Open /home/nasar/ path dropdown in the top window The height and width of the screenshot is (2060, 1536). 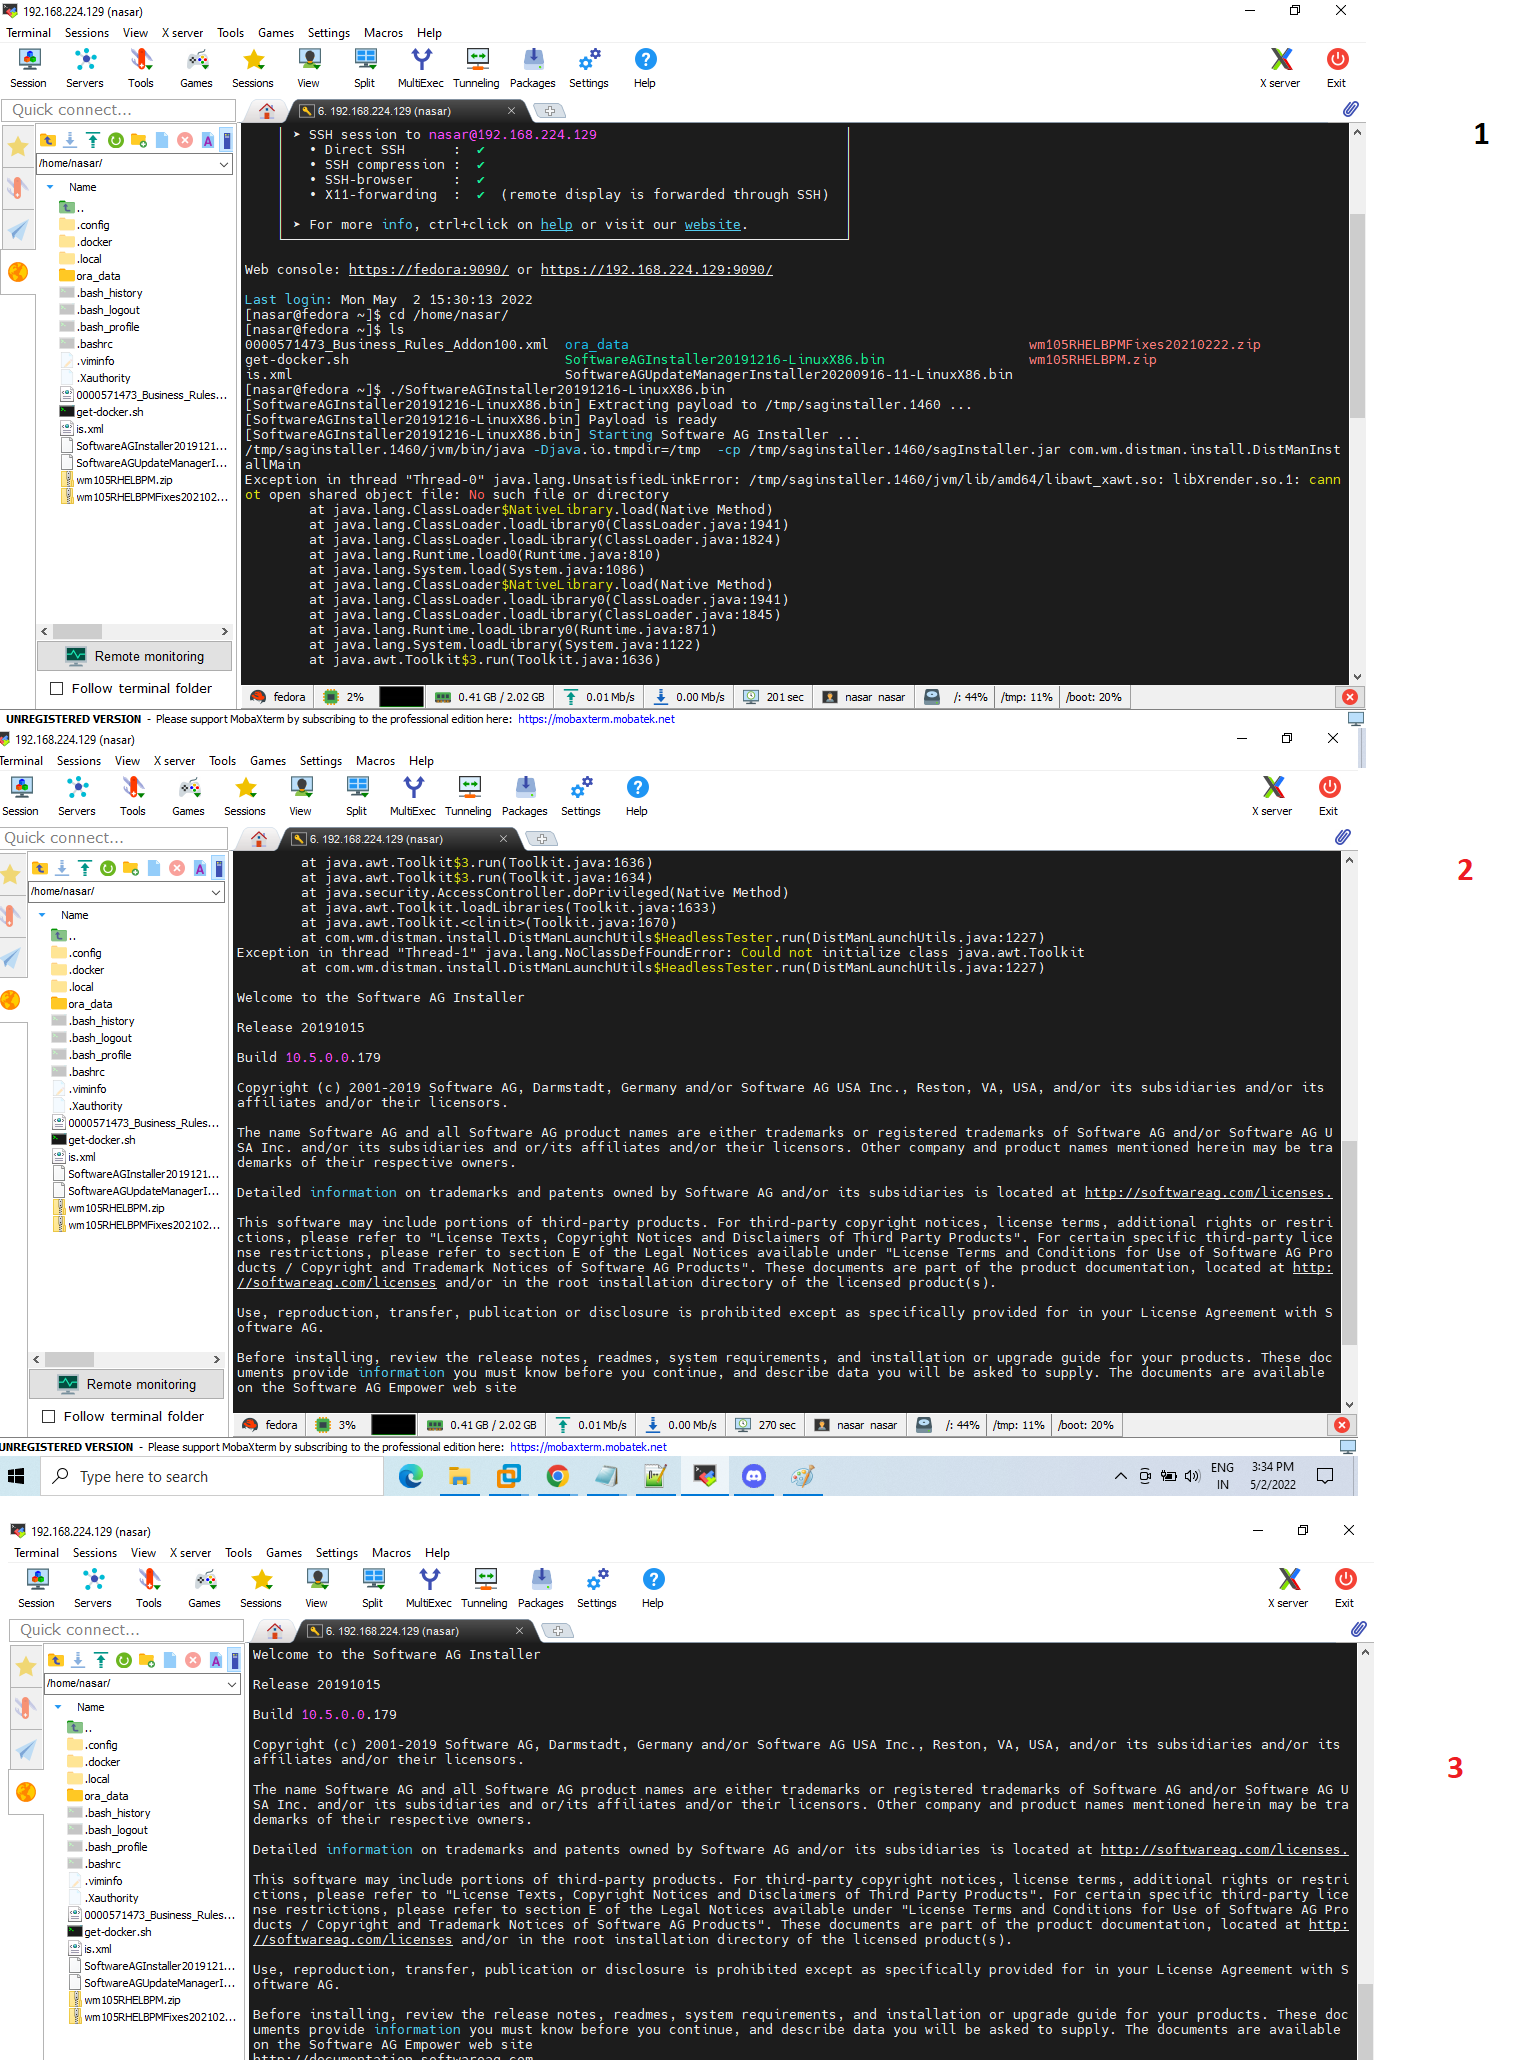224,164
